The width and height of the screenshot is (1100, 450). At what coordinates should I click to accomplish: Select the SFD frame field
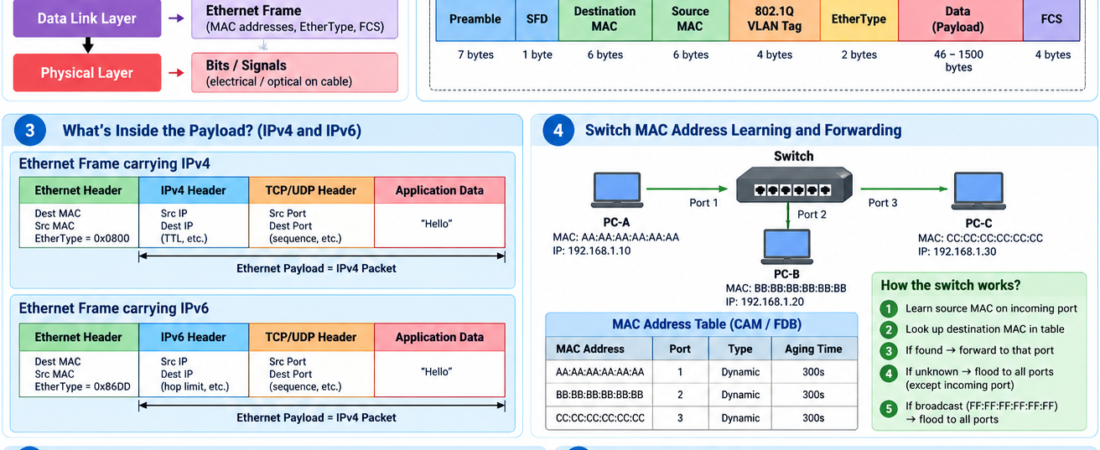(x=537, y=20)
